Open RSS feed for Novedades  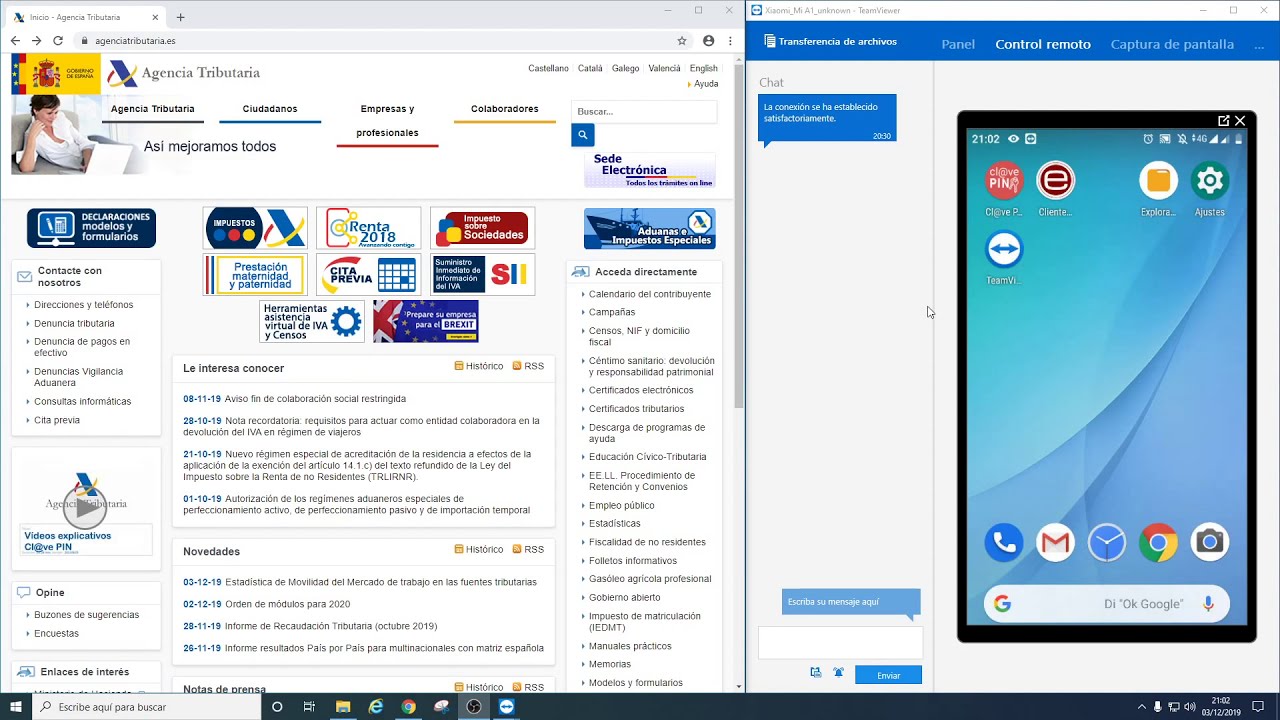[x=528, y=549]
